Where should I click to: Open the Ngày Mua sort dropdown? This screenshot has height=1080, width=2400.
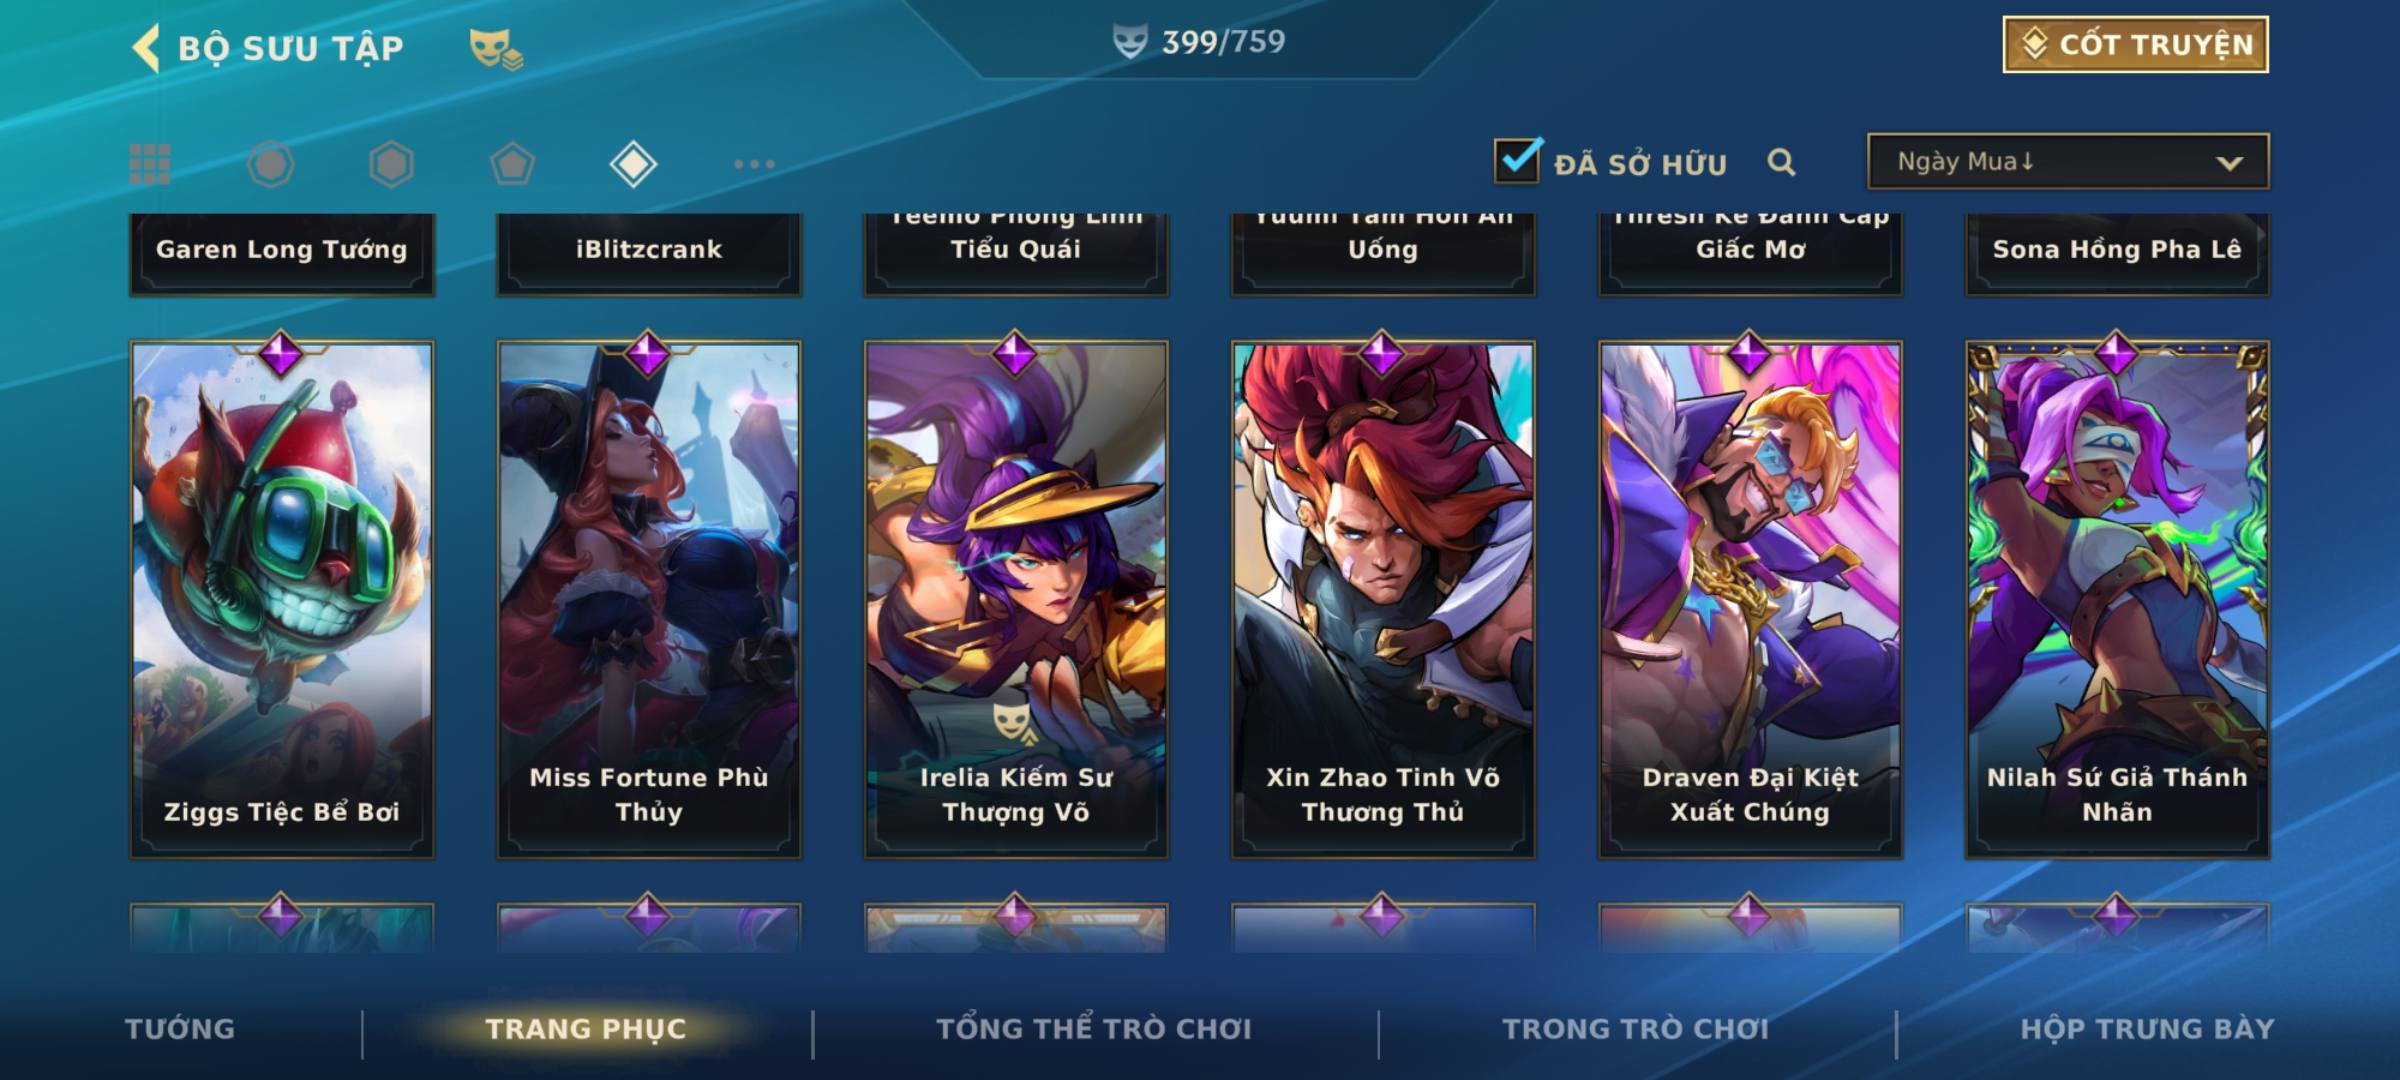2068,161
